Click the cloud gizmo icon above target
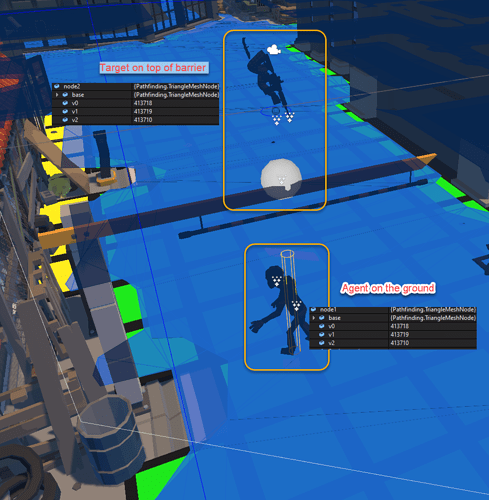 (x=274, y=50)
